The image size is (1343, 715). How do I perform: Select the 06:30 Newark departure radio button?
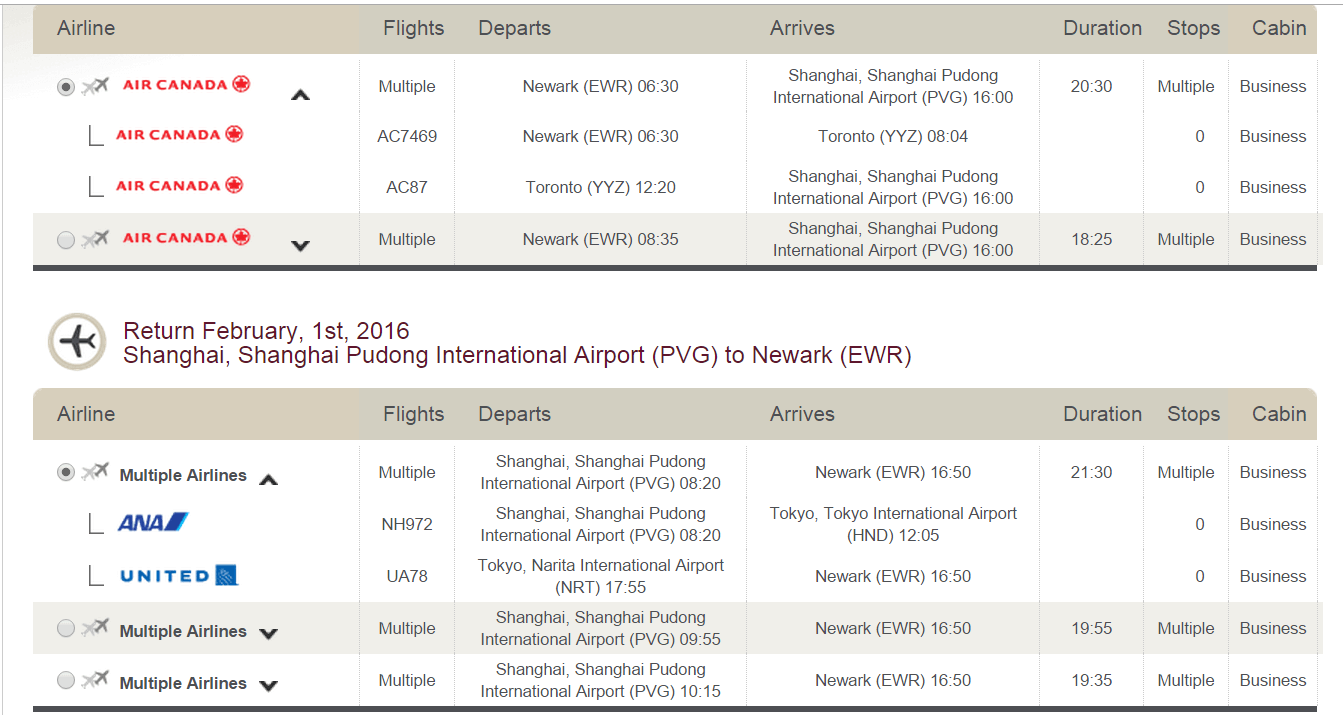(66, 87)
